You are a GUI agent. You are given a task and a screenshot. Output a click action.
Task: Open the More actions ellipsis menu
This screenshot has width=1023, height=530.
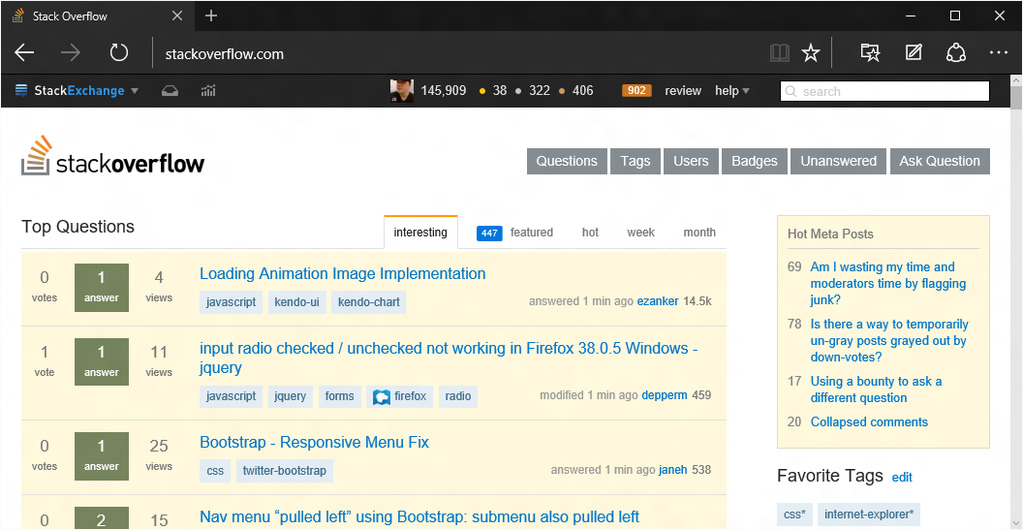[x=998, y=53]
